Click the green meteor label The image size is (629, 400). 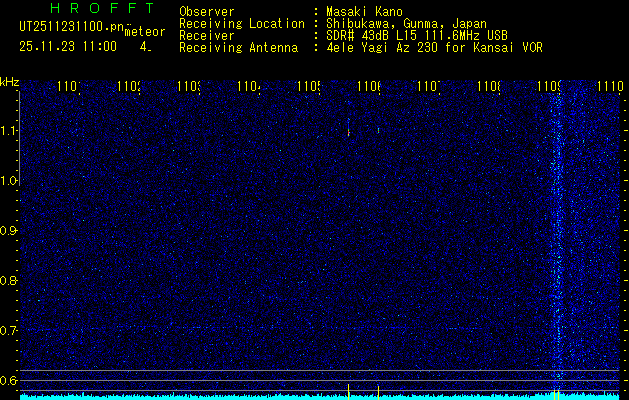point(144,33)
